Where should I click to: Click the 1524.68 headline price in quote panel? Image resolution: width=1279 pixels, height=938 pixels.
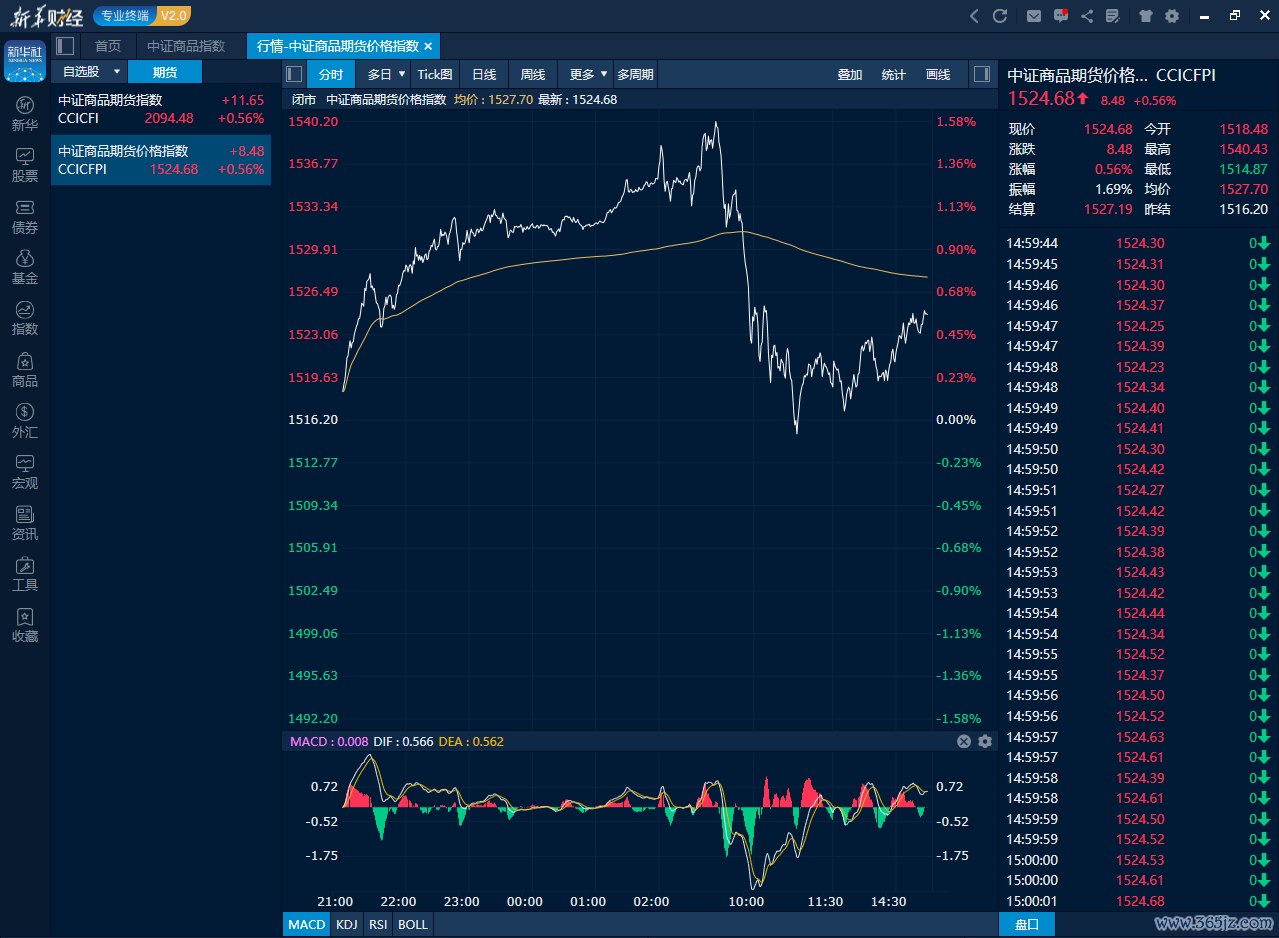coord(1040,98)
